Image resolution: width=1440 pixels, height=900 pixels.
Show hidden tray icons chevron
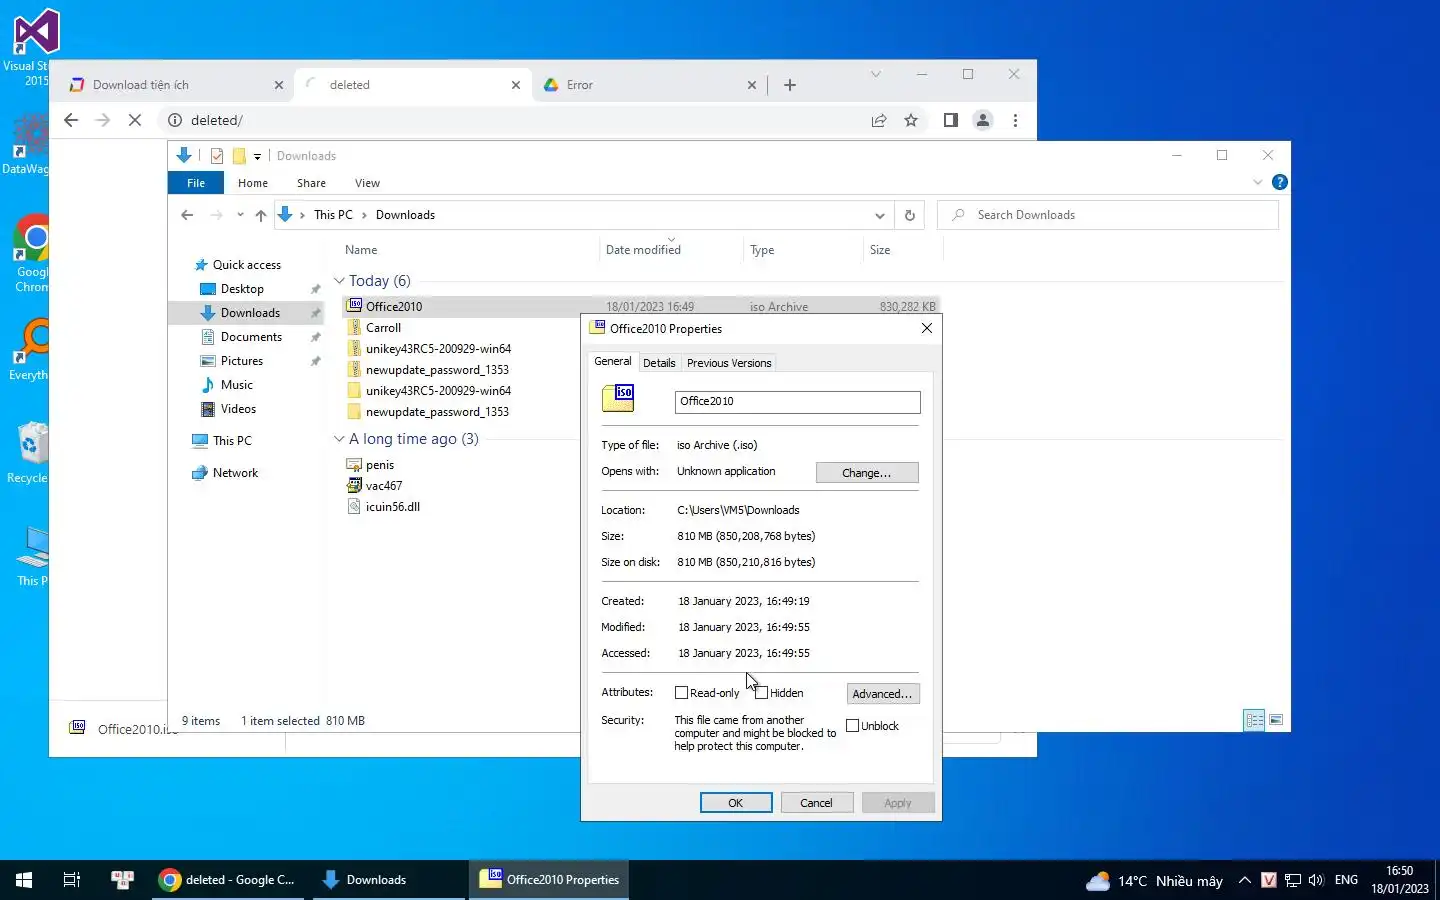pyautogui.click(x=1244, y=880)
